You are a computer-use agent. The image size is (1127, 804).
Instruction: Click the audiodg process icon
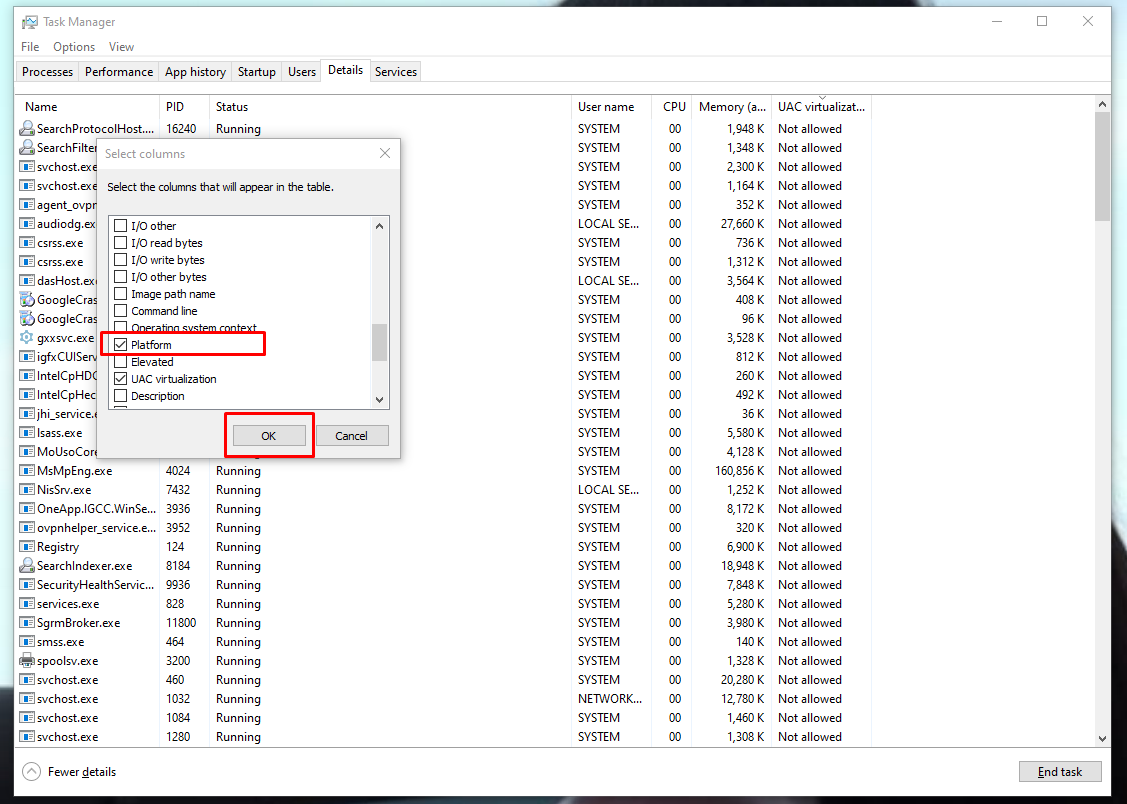[27, 223]
